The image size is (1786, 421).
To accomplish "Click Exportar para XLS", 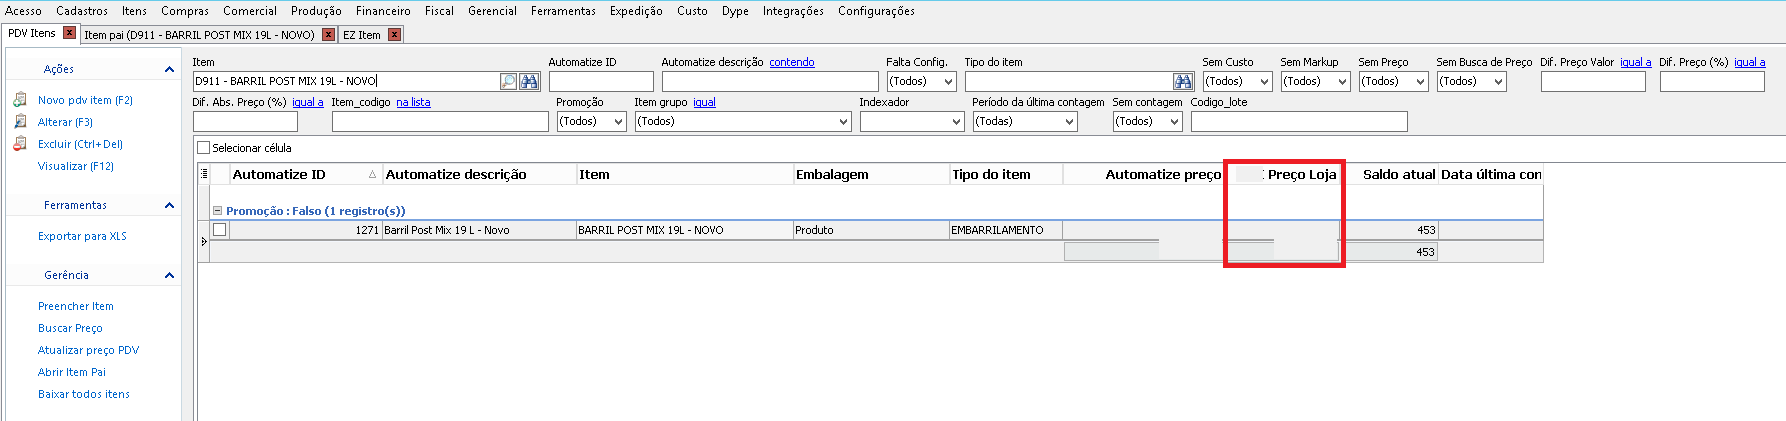I will [x=82, y=236].
